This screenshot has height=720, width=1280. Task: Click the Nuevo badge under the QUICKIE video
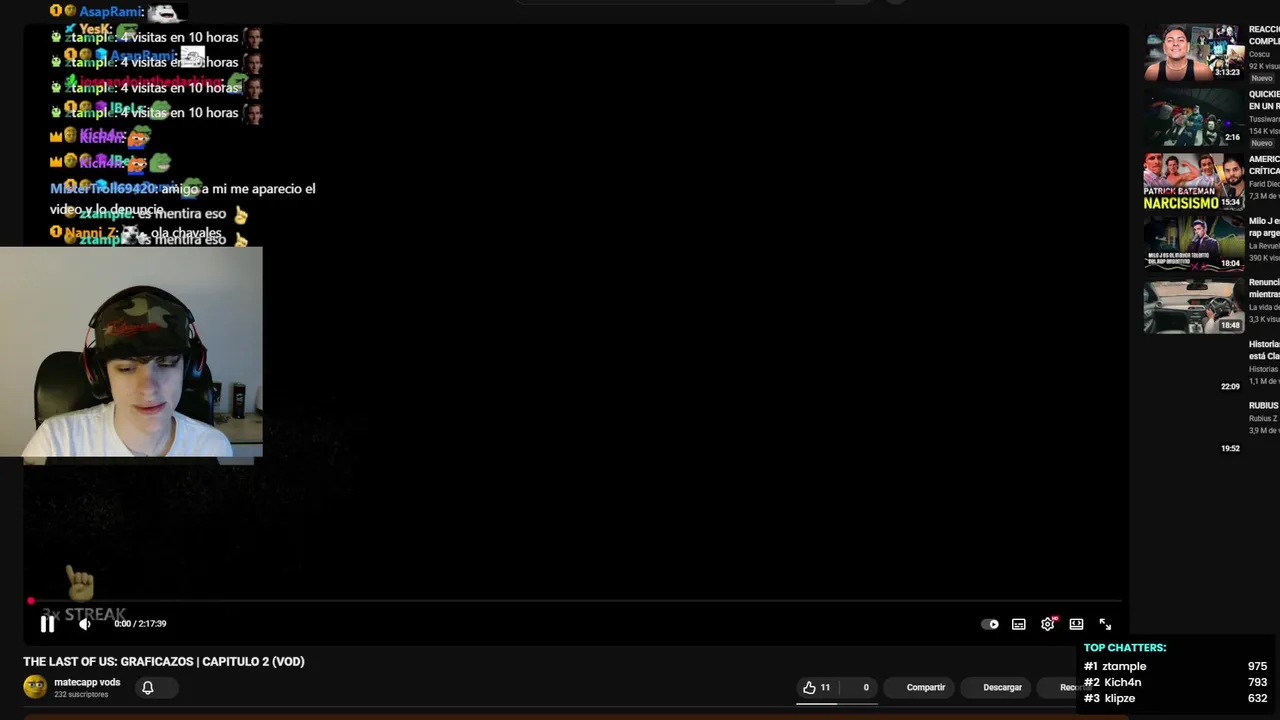[x=1262, y=143]
